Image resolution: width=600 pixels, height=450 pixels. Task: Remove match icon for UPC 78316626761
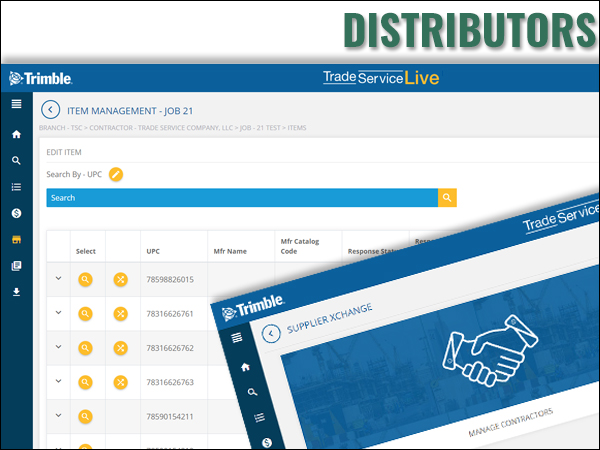coord(121,314)
